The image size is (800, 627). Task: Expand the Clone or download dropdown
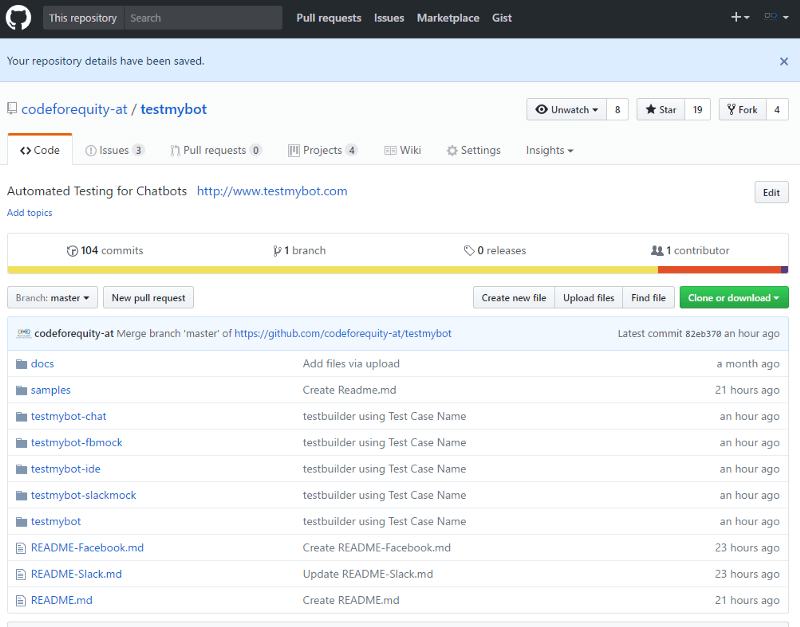tap(734, 297)
